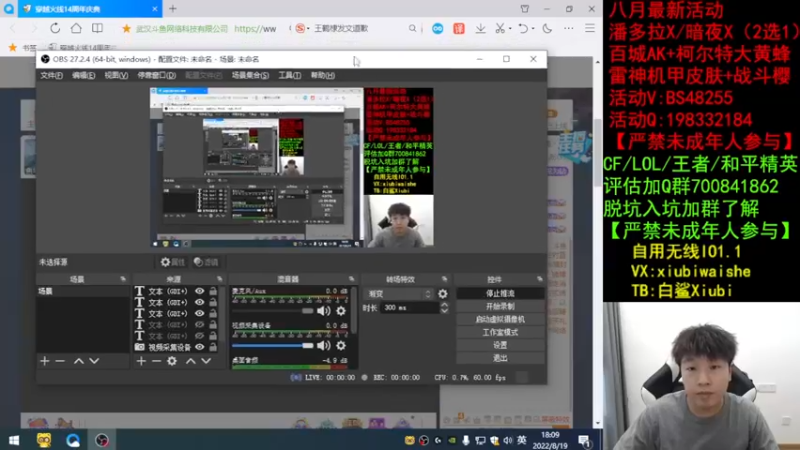Click the browser downloads icon
Image resolution: width=800 pixels, height=450 pixels.
[481, 29]
